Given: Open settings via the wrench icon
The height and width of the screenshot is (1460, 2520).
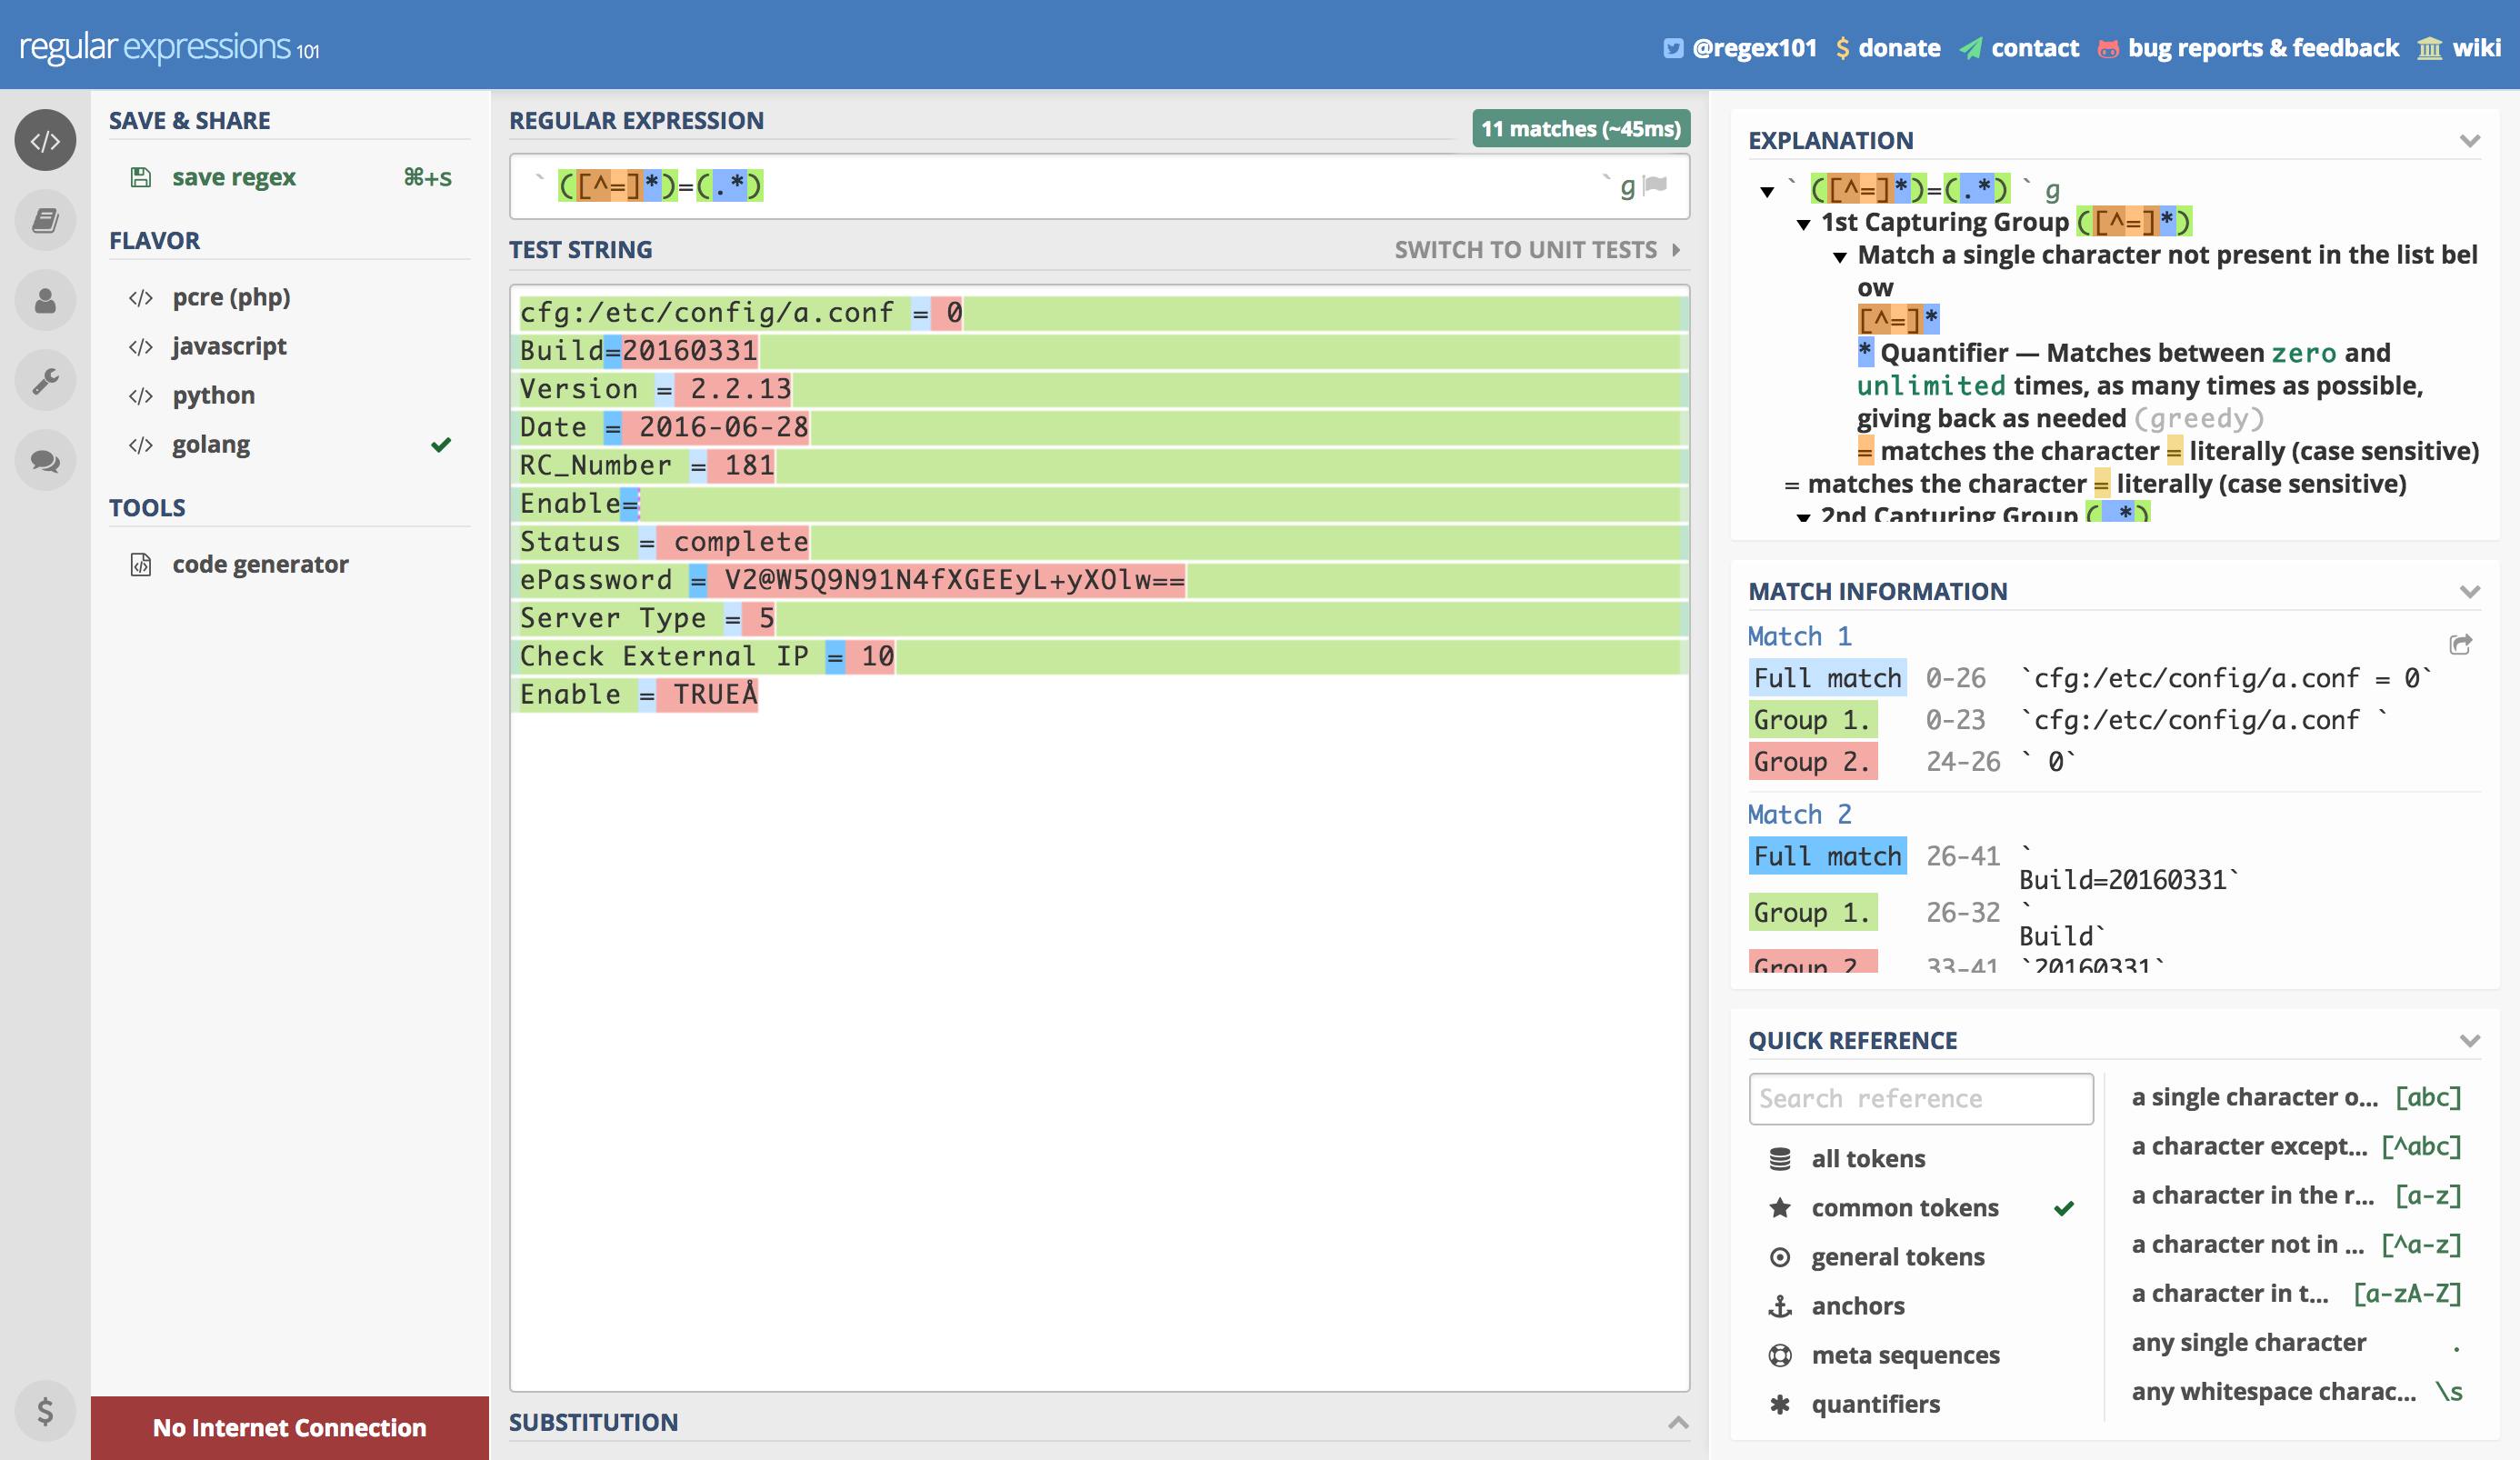Looking at the screenshot, I should point(44,380).
